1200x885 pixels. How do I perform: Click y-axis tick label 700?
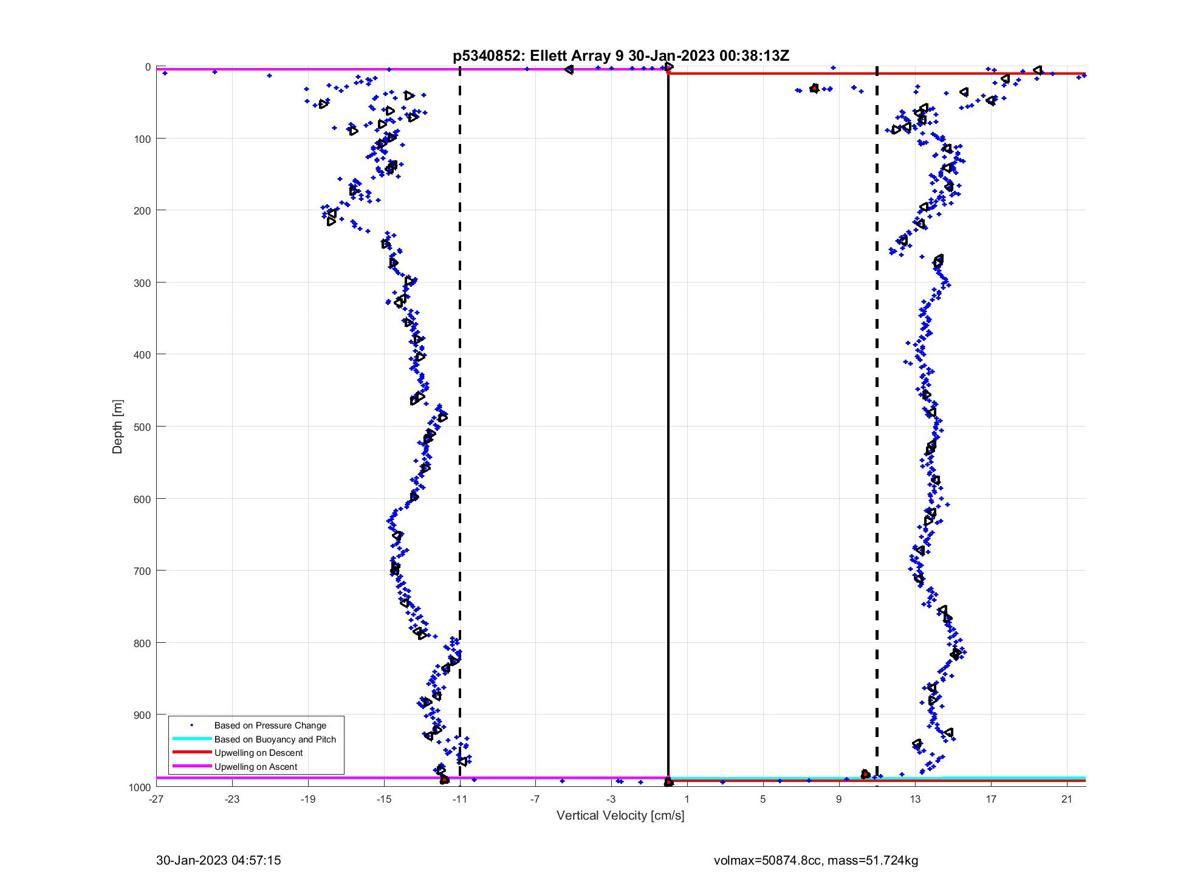pos(142,571)
